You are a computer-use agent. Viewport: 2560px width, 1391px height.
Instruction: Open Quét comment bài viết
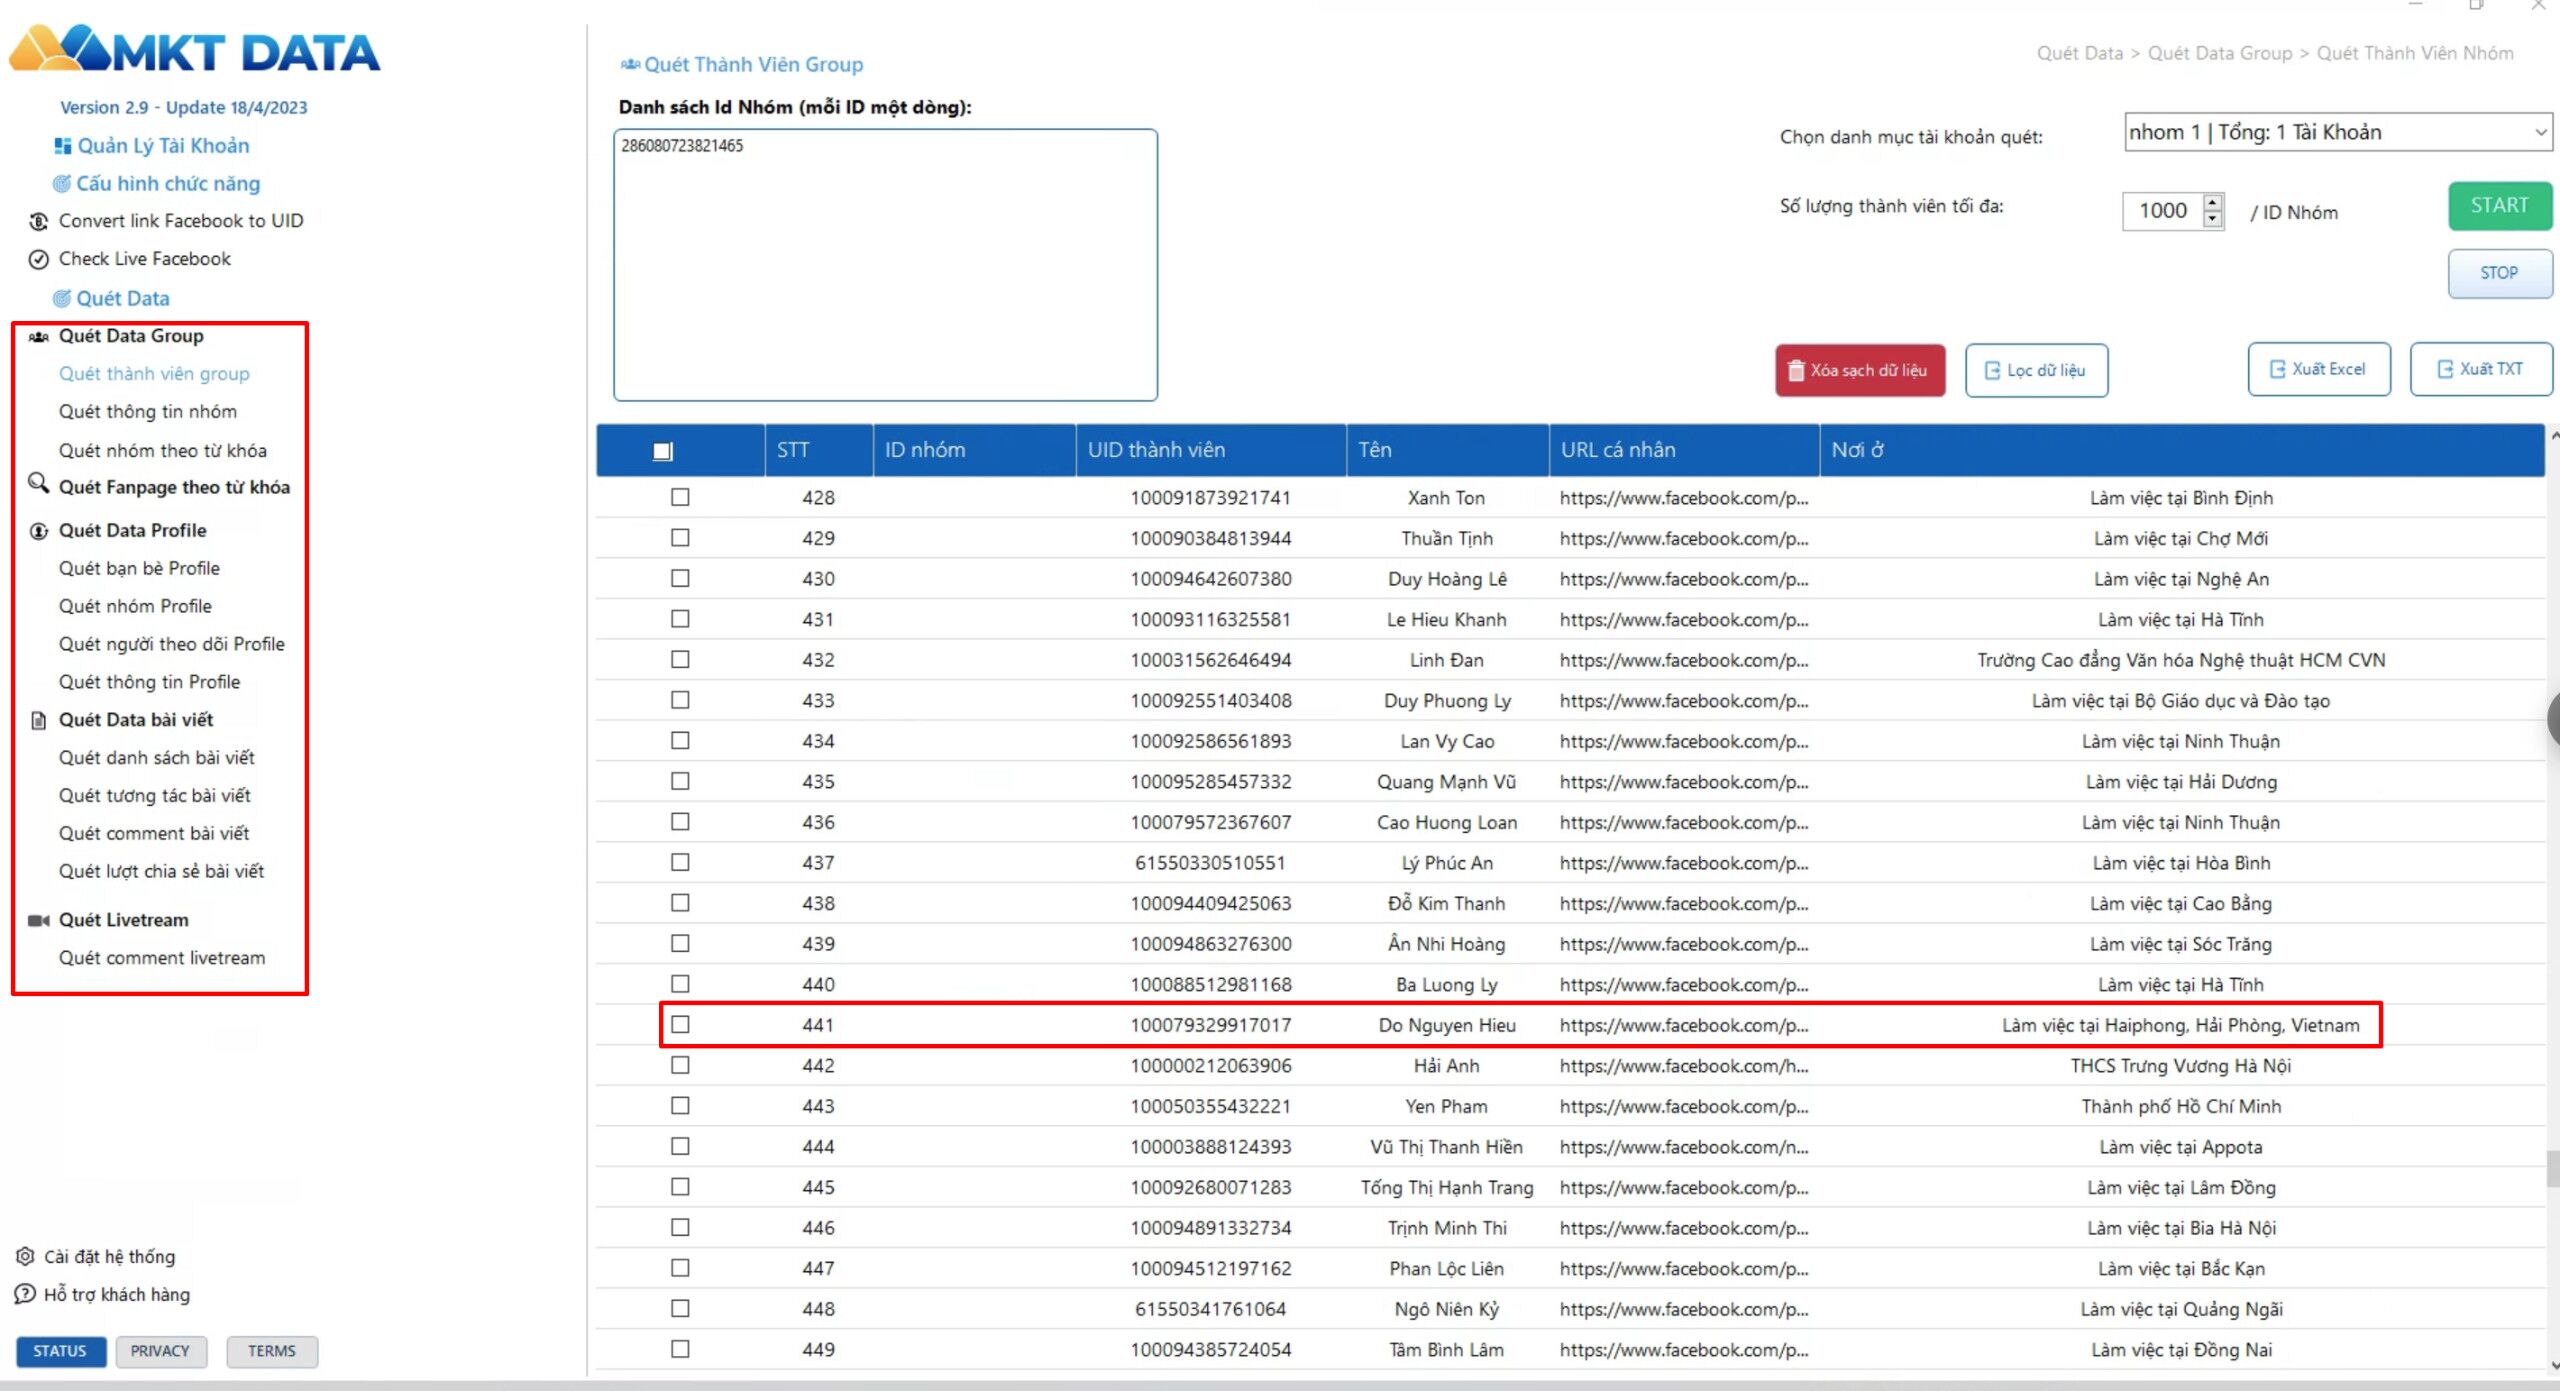[154, 833]
